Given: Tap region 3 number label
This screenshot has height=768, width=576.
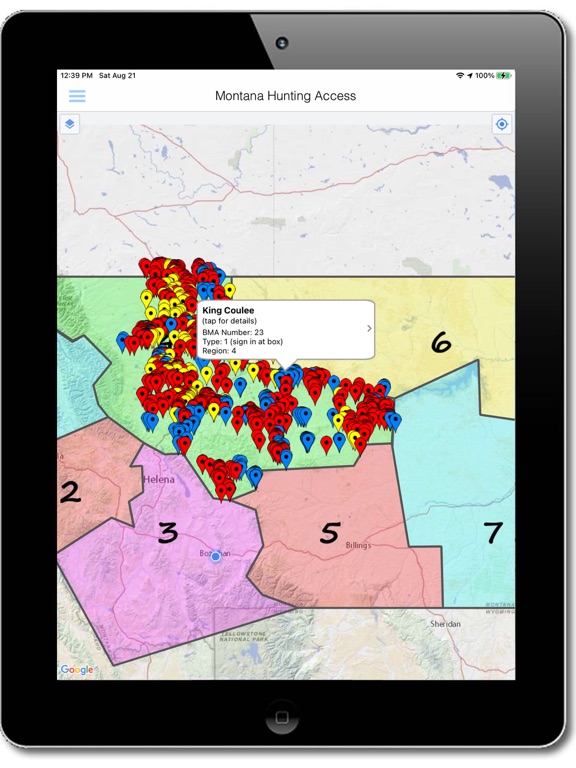Looking at the screenshot, I should coord(168,532).
